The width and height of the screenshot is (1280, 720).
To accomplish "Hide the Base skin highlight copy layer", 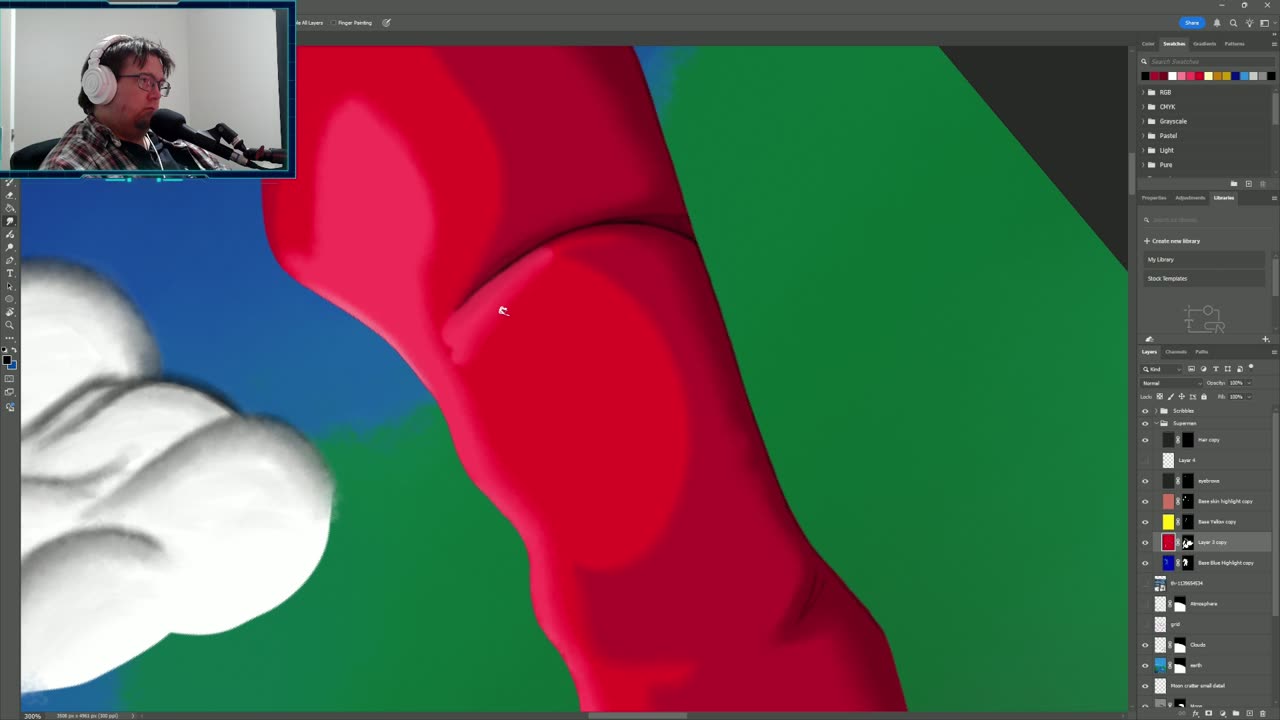I will [x=1146, y=501].
